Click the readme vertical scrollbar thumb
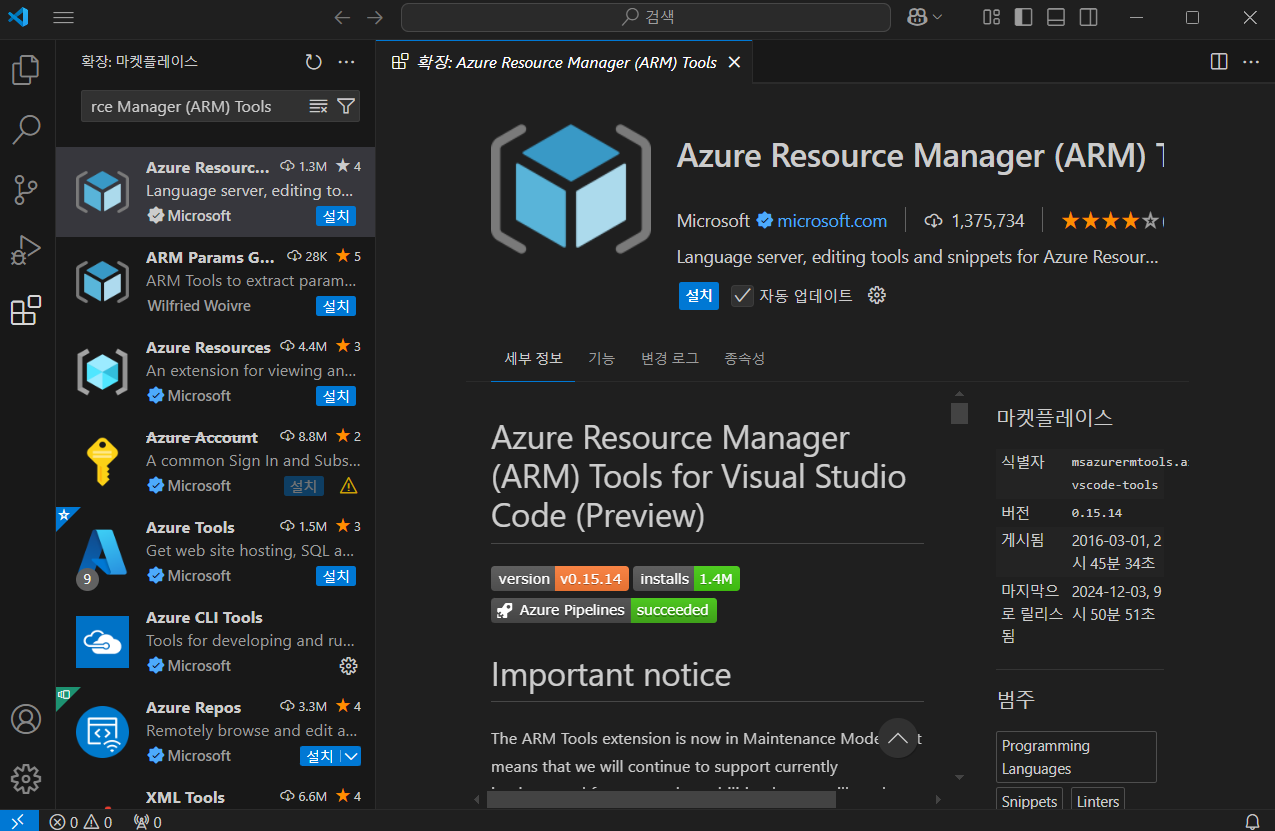Screen dimensions: 1275x831 pos(959,413)
